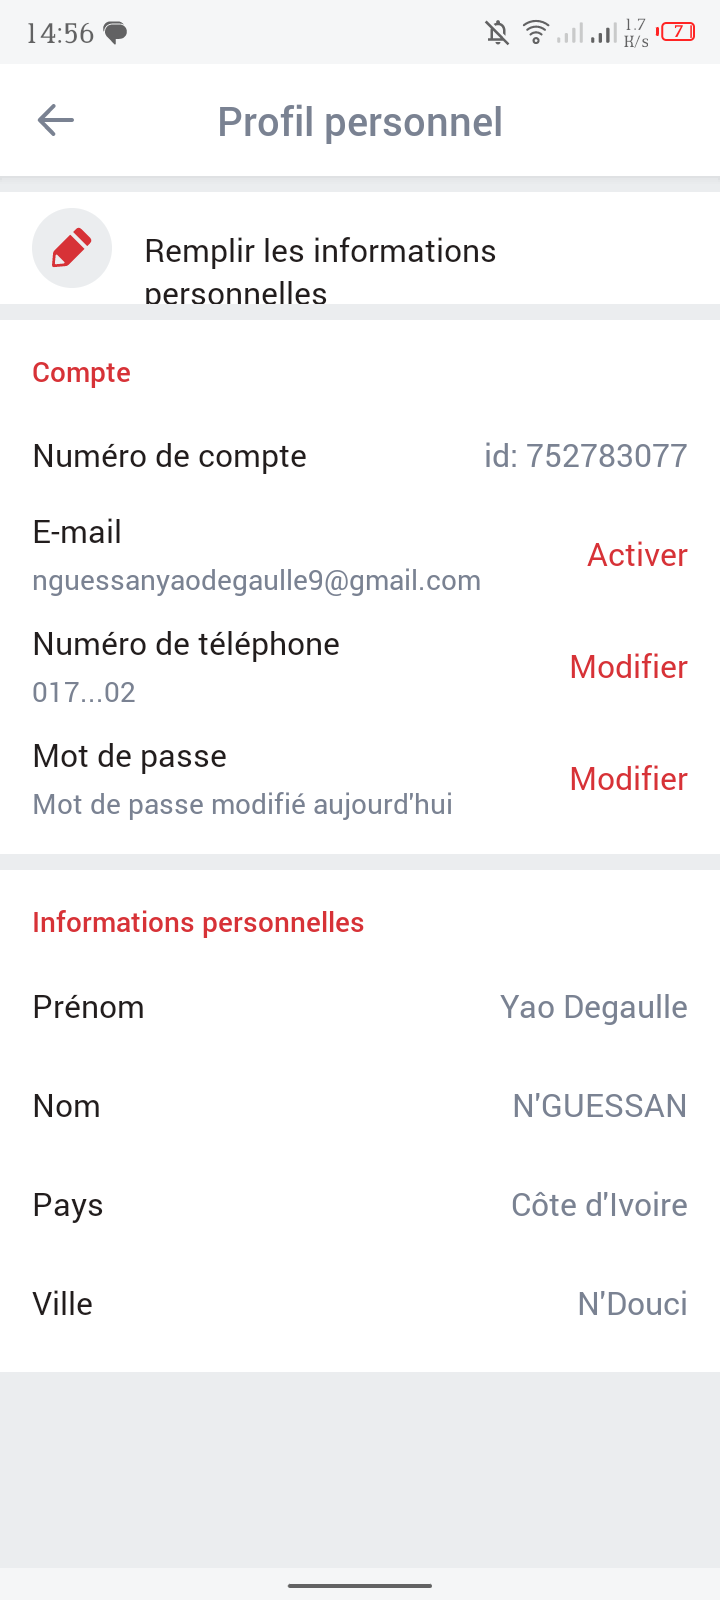The height and width of the screenshot is (1600, 720).
Task: Modify the password
Action: coord(628,779)
